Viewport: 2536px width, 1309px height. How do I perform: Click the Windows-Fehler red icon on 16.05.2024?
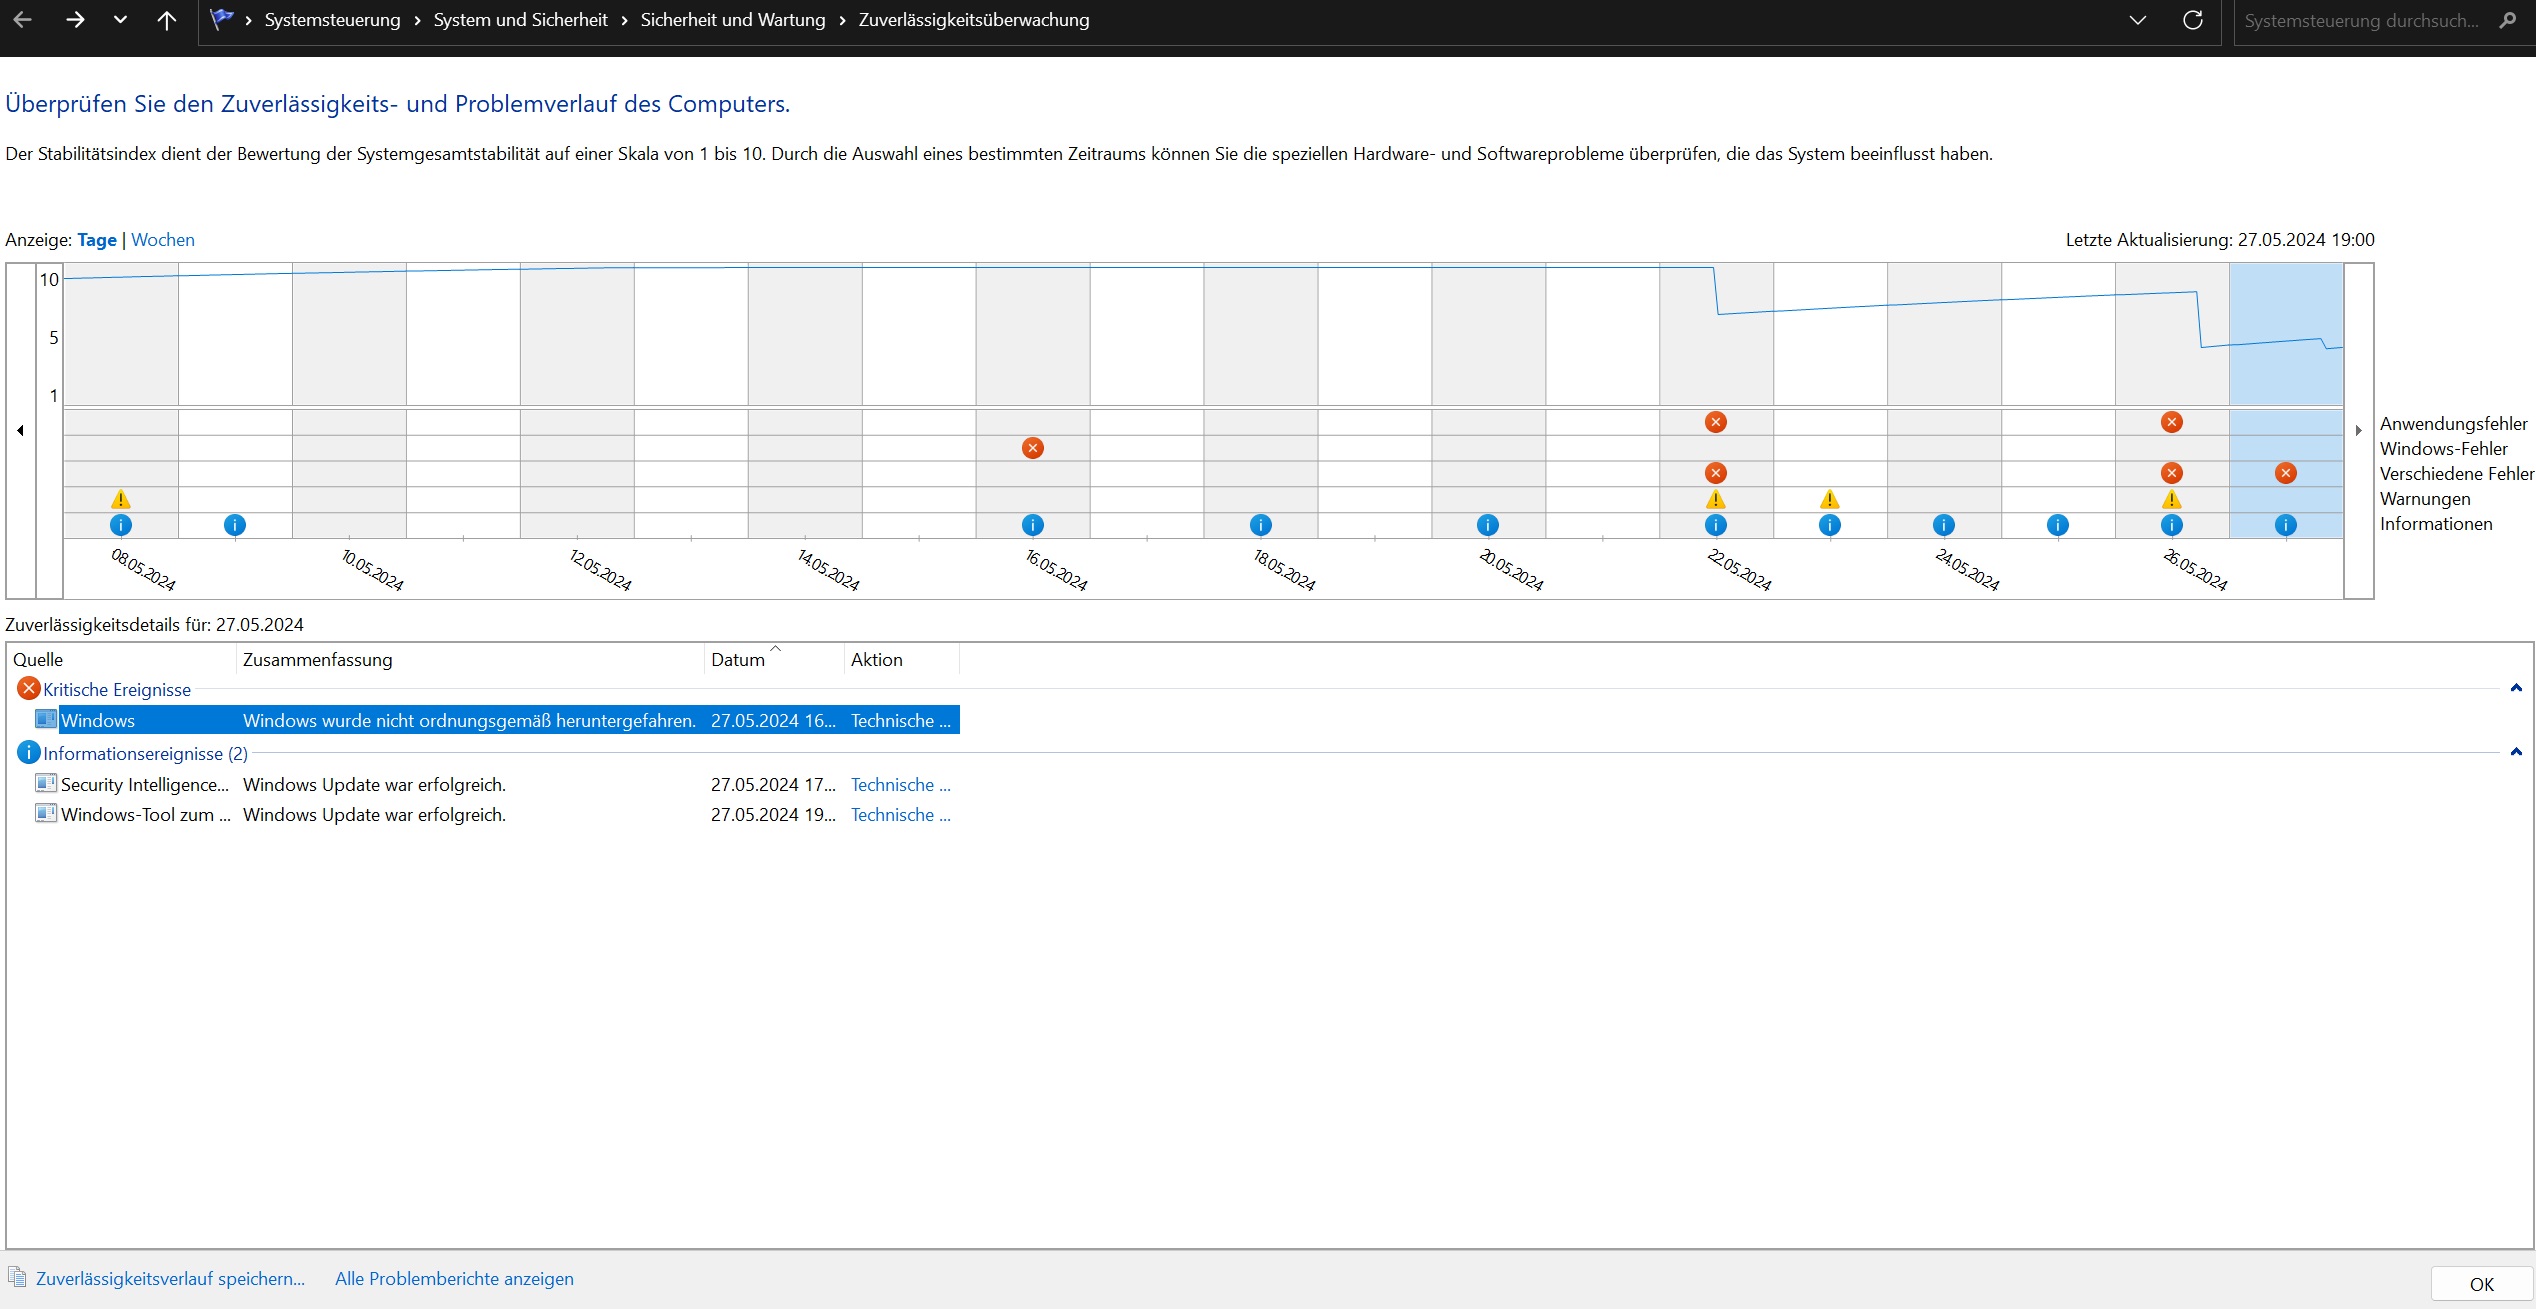point(1033,448)
